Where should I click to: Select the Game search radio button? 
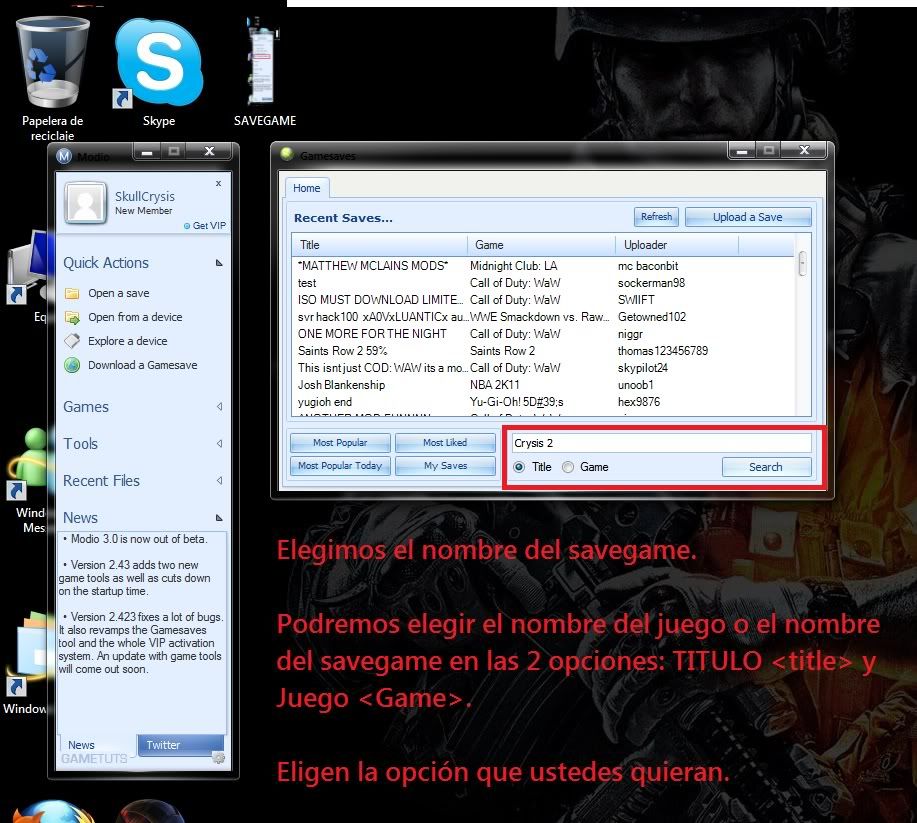click(x=568, y=467)
